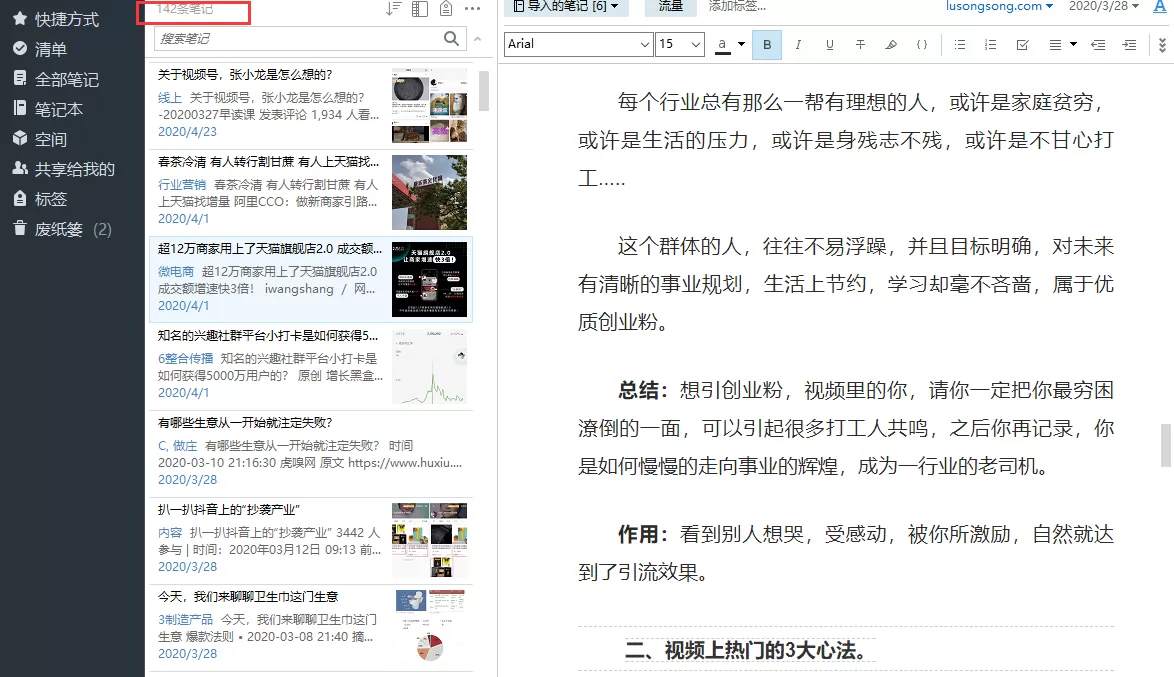The image size is (1174, 677).
Task: Toggle bold formatting in the editor
Action: coord(766,45)
